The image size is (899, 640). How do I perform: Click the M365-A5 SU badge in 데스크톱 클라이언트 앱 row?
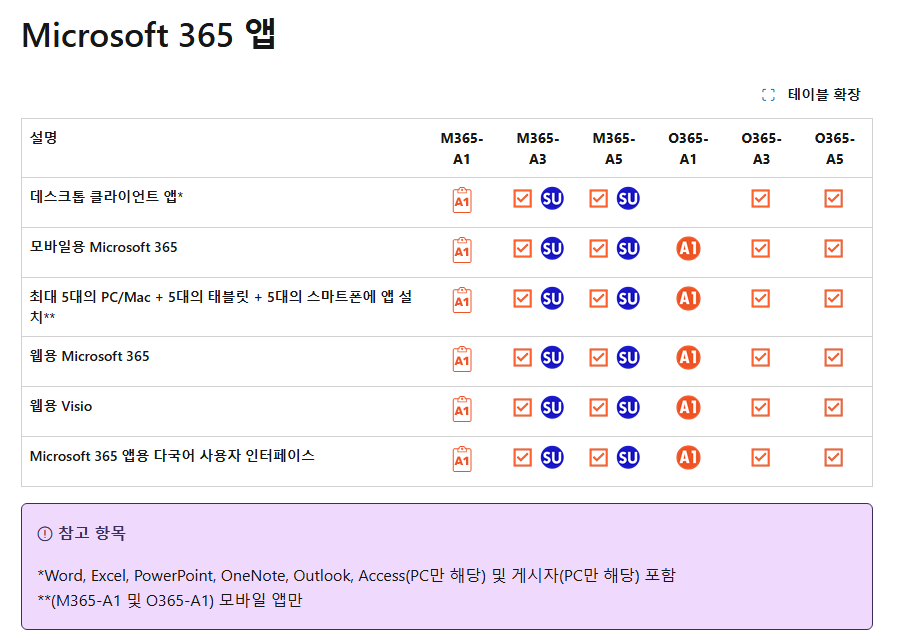pyautogui.click(x=628, y=198)
